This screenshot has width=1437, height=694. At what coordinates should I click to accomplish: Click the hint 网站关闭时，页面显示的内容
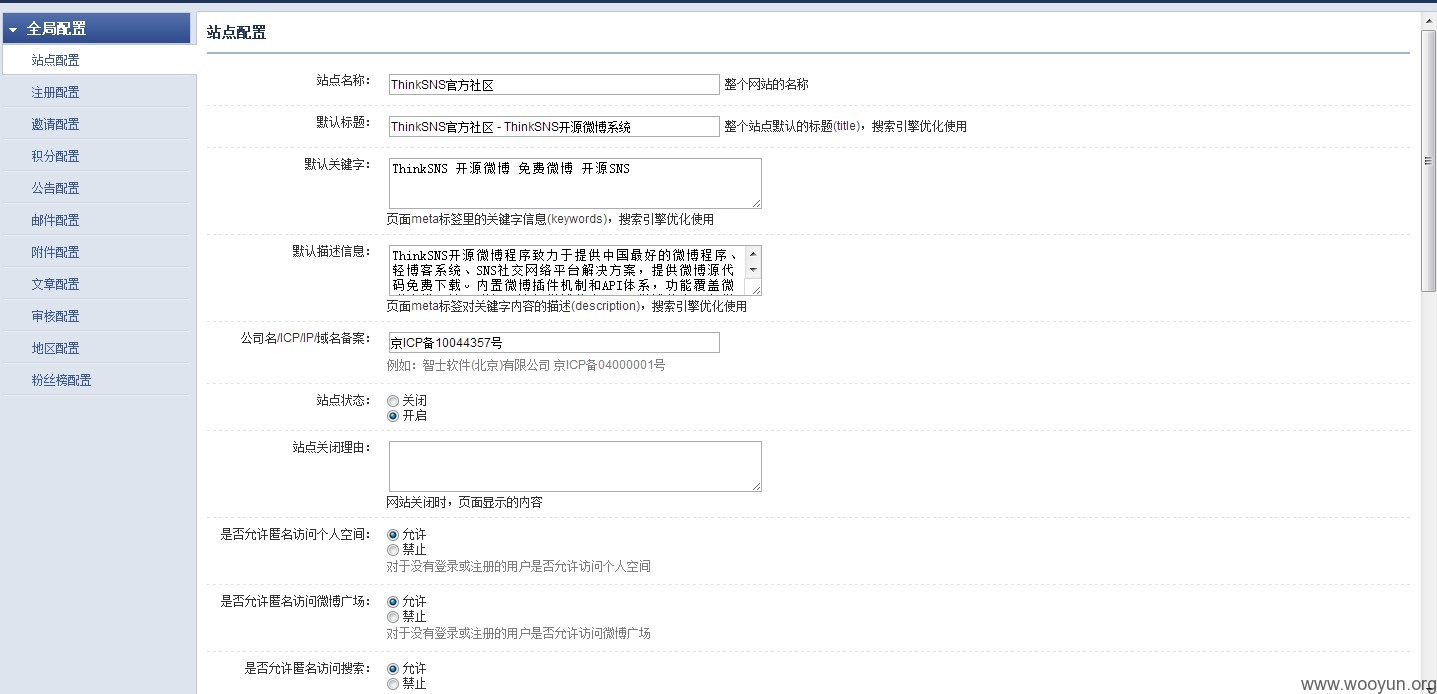[x=465, y=502]
